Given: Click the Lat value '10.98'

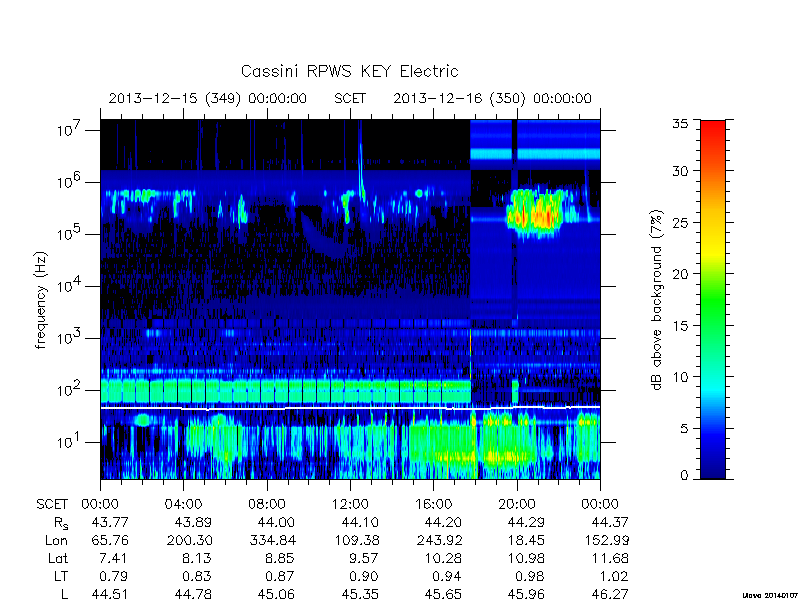Looking at the screenshot, I should point(527,558).
